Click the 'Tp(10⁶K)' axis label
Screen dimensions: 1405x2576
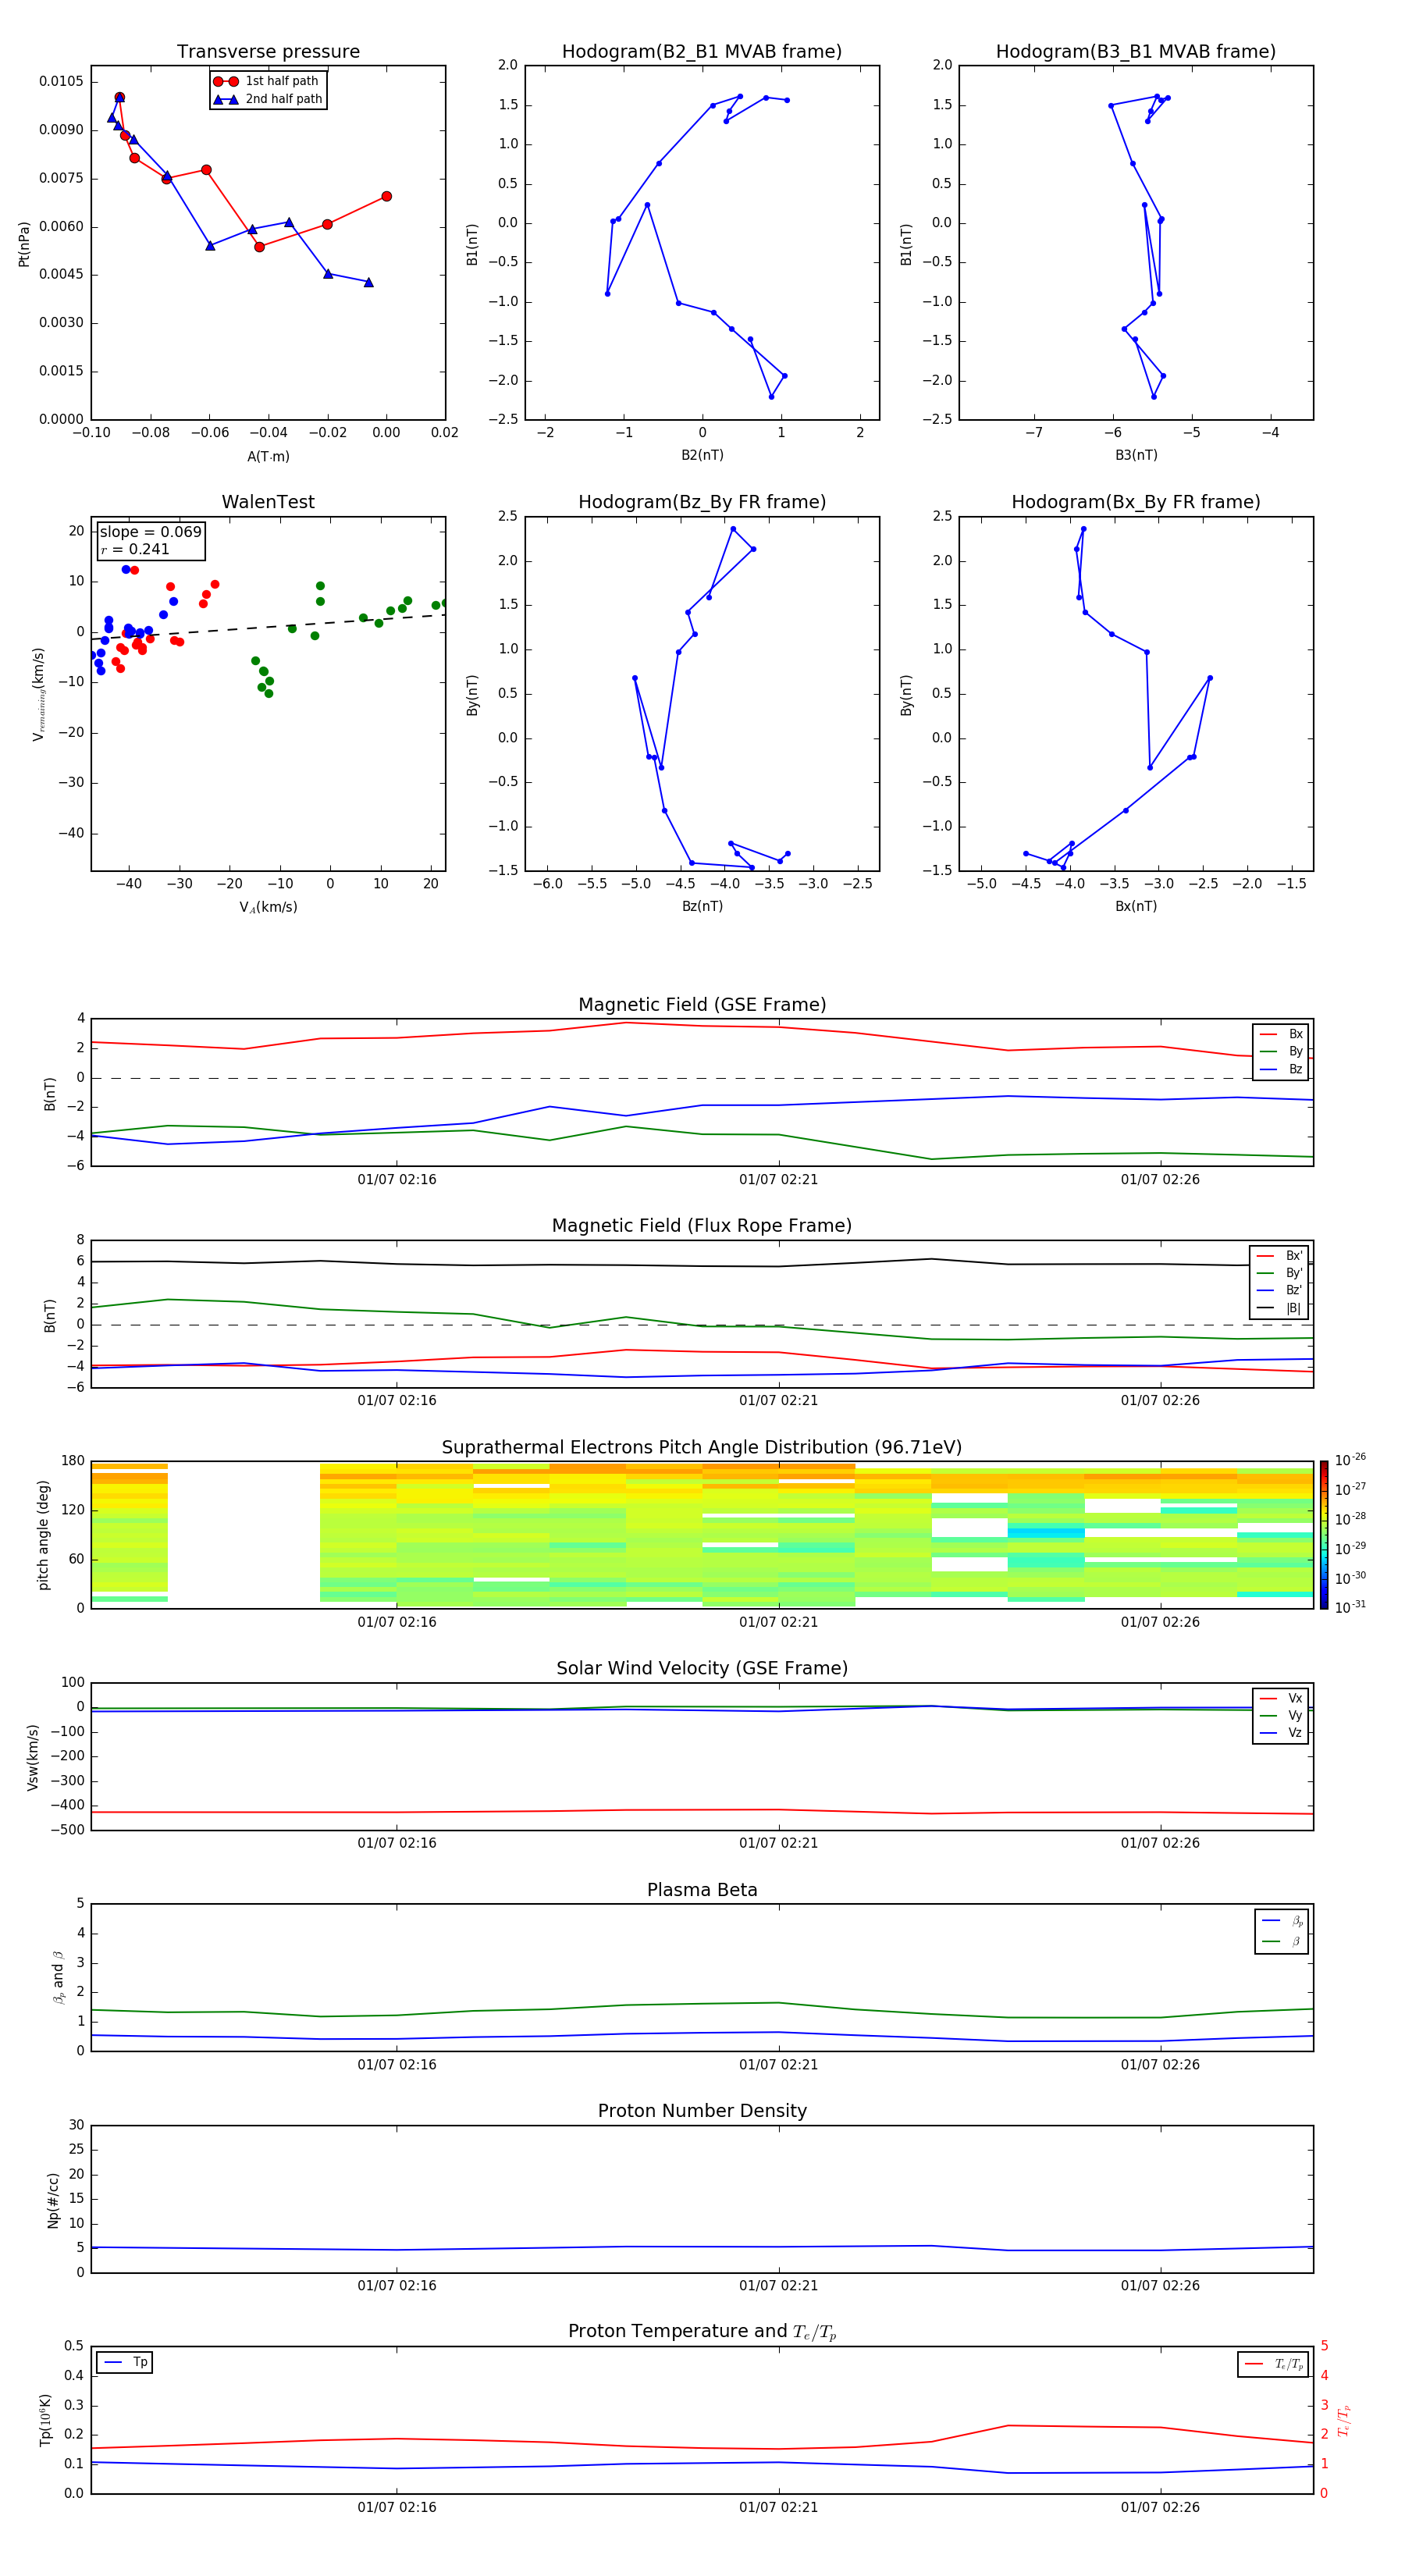pyautogui.click(x=45, y=2420)
